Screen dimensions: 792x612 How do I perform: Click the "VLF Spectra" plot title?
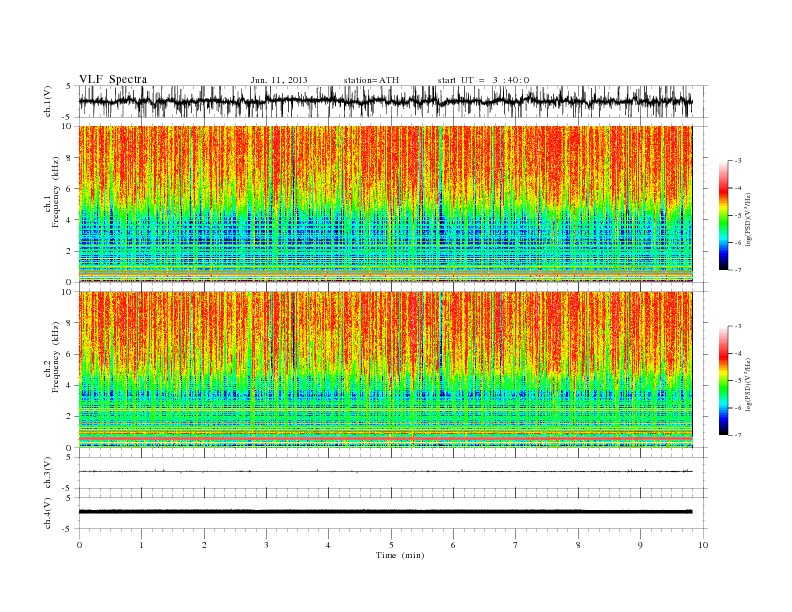tap(113, 79)
